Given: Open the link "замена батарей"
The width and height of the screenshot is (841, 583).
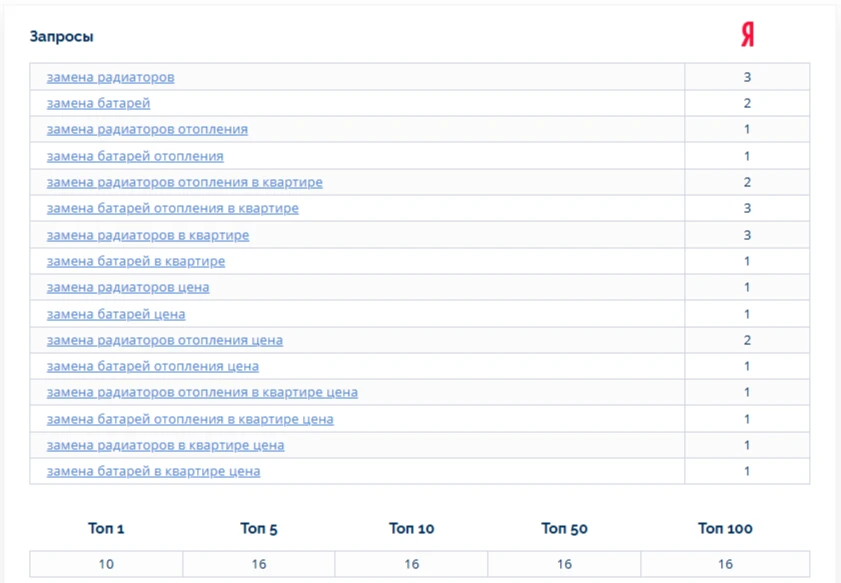Looking at the screenshot, I should click(98, 103).
